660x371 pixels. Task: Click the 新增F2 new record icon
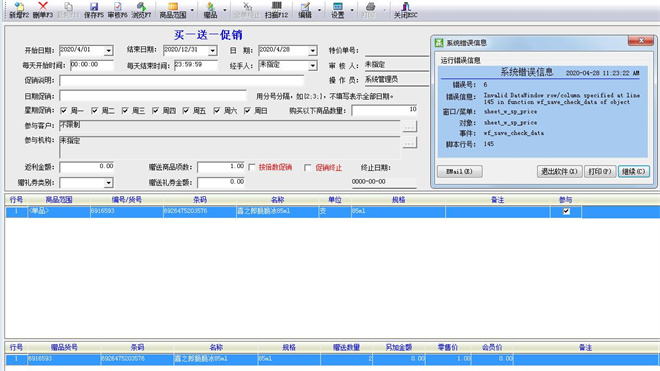tap(19, 6)
